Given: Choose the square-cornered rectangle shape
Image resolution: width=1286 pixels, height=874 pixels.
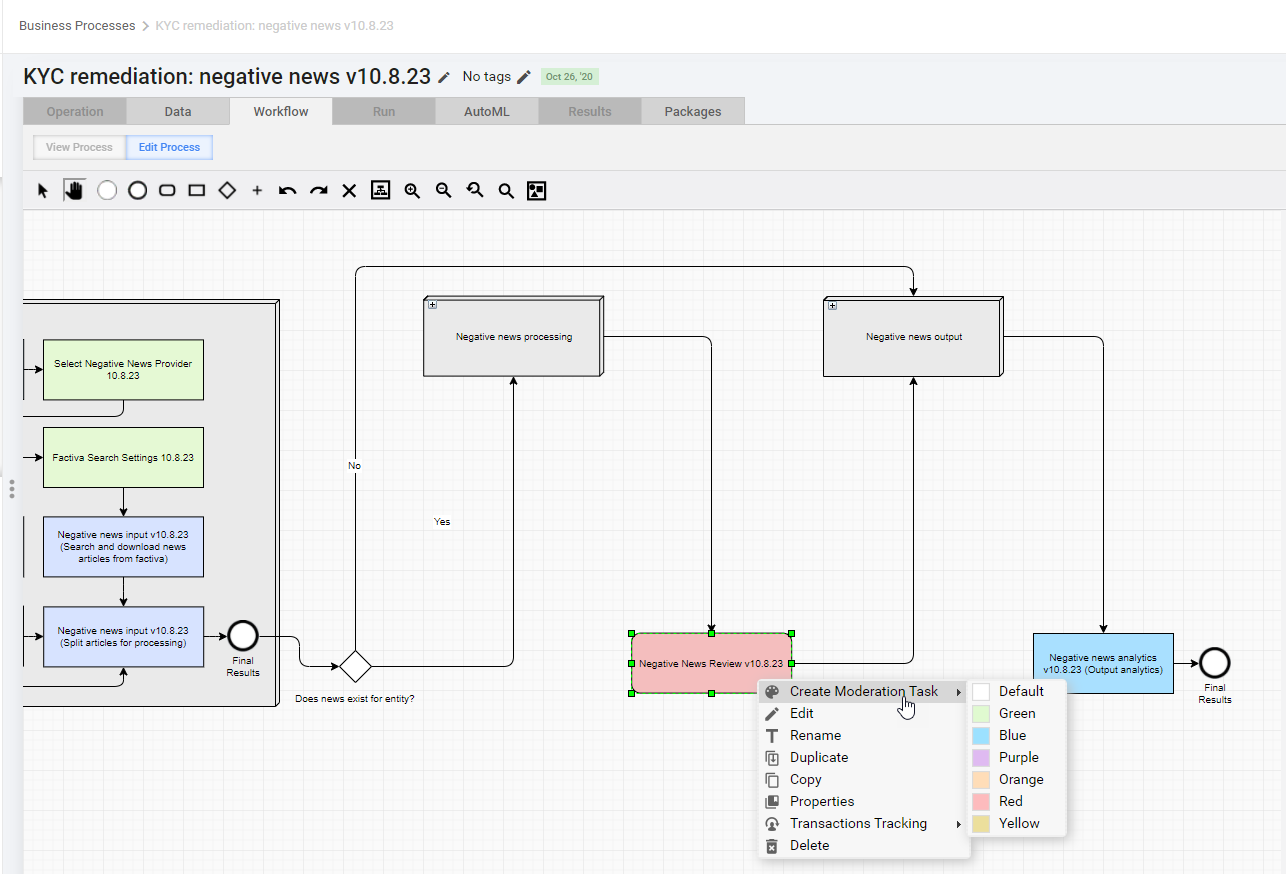Looking at the screenshot, I should pos(197,190).
